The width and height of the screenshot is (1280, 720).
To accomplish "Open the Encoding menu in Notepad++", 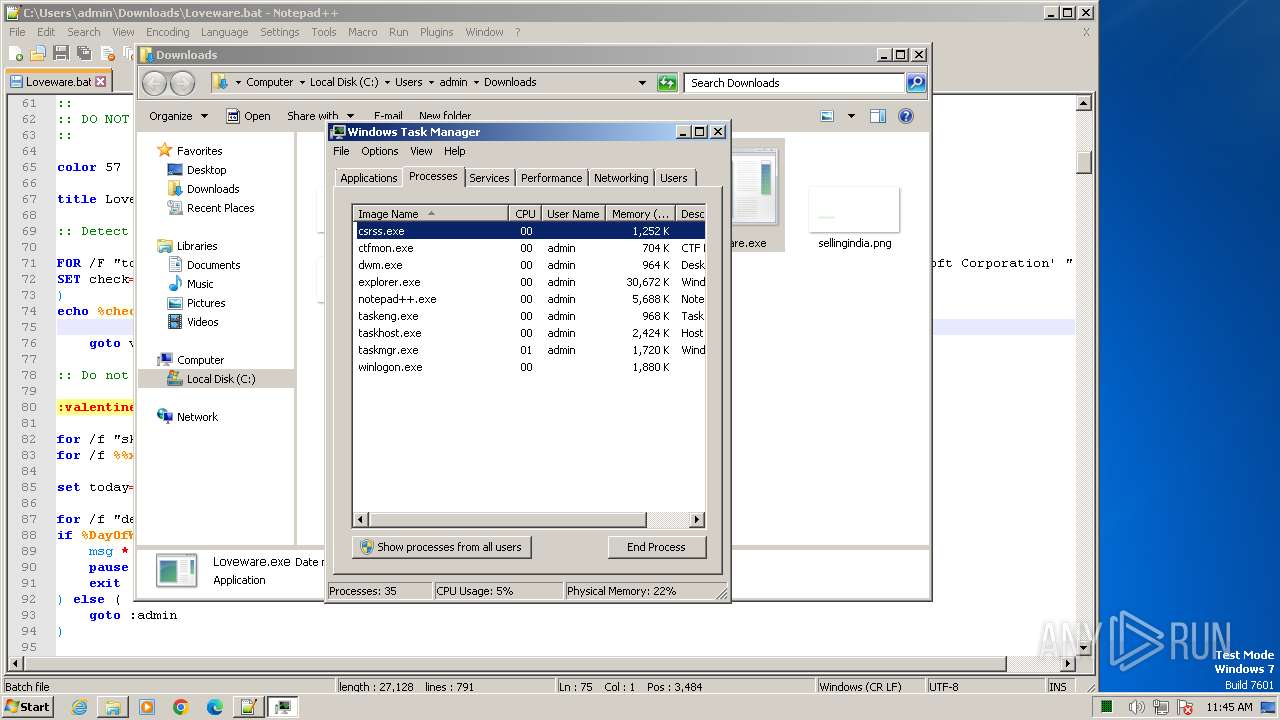I will click(x=167, y=32).
